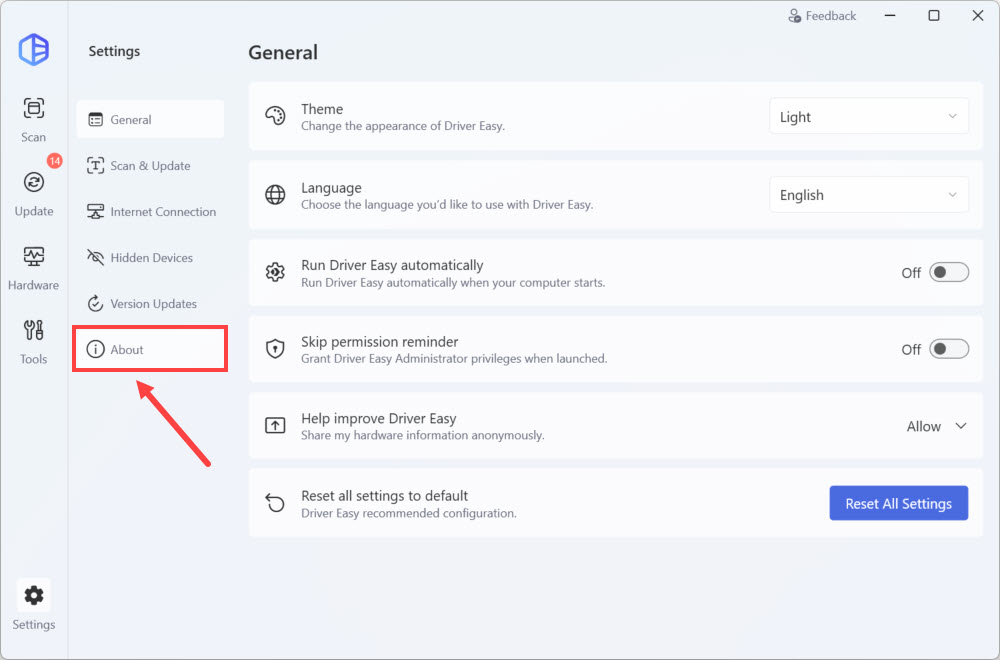Open the Scan section icon
This screenshot has width=1000, height=660.
(x=34, y=109)
